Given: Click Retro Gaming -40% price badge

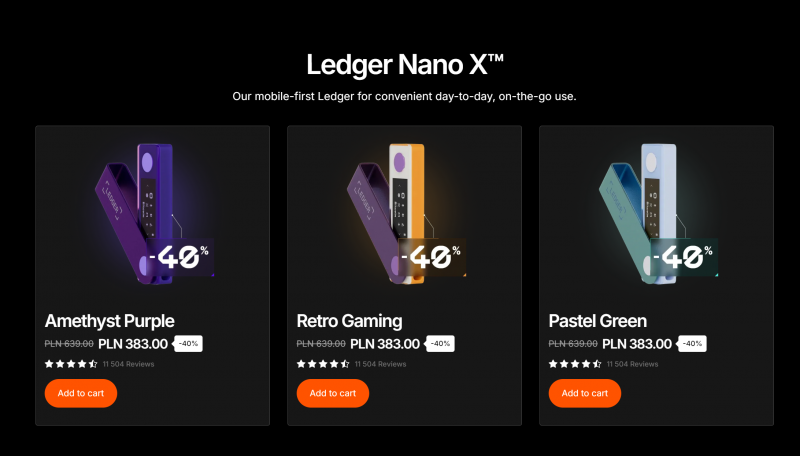Looking at the screenshot, I should click(441, 343).
